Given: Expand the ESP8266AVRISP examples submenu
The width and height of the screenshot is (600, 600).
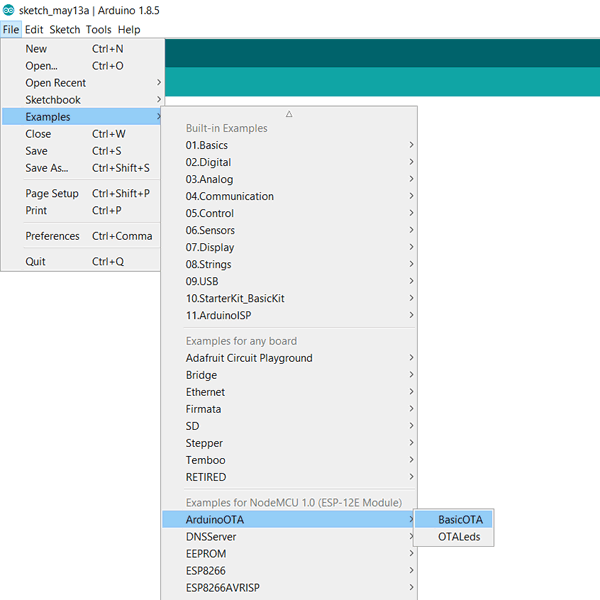Looking at the screenshot, I should (x=223, y=587).
